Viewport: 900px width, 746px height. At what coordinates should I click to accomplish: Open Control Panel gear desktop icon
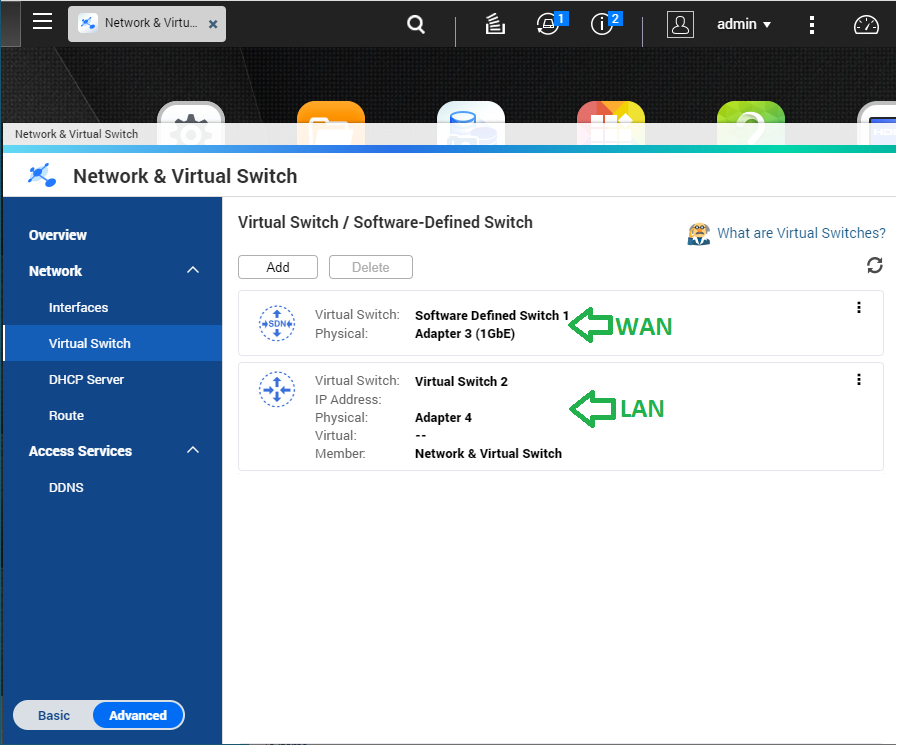191,123
